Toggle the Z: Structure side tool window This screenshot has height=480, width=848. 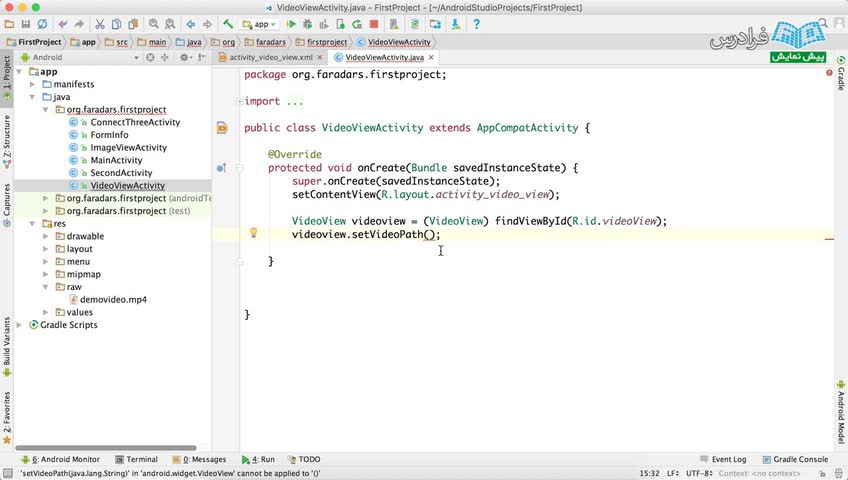point(6,142)
